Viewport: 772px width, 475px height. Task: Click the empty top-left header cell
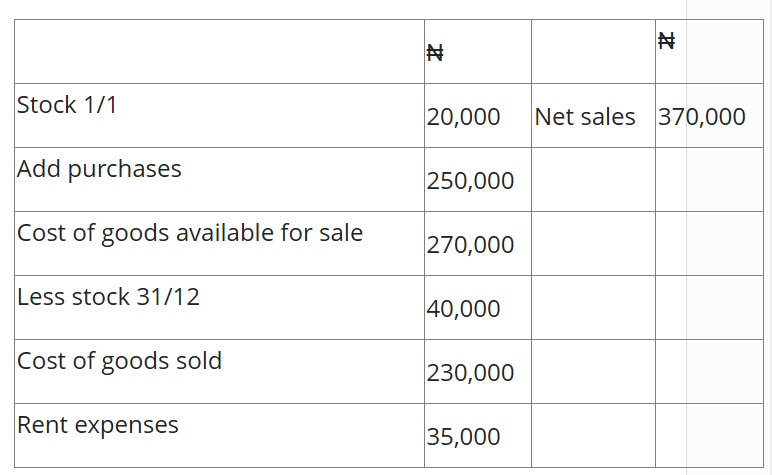coord(219,51)
